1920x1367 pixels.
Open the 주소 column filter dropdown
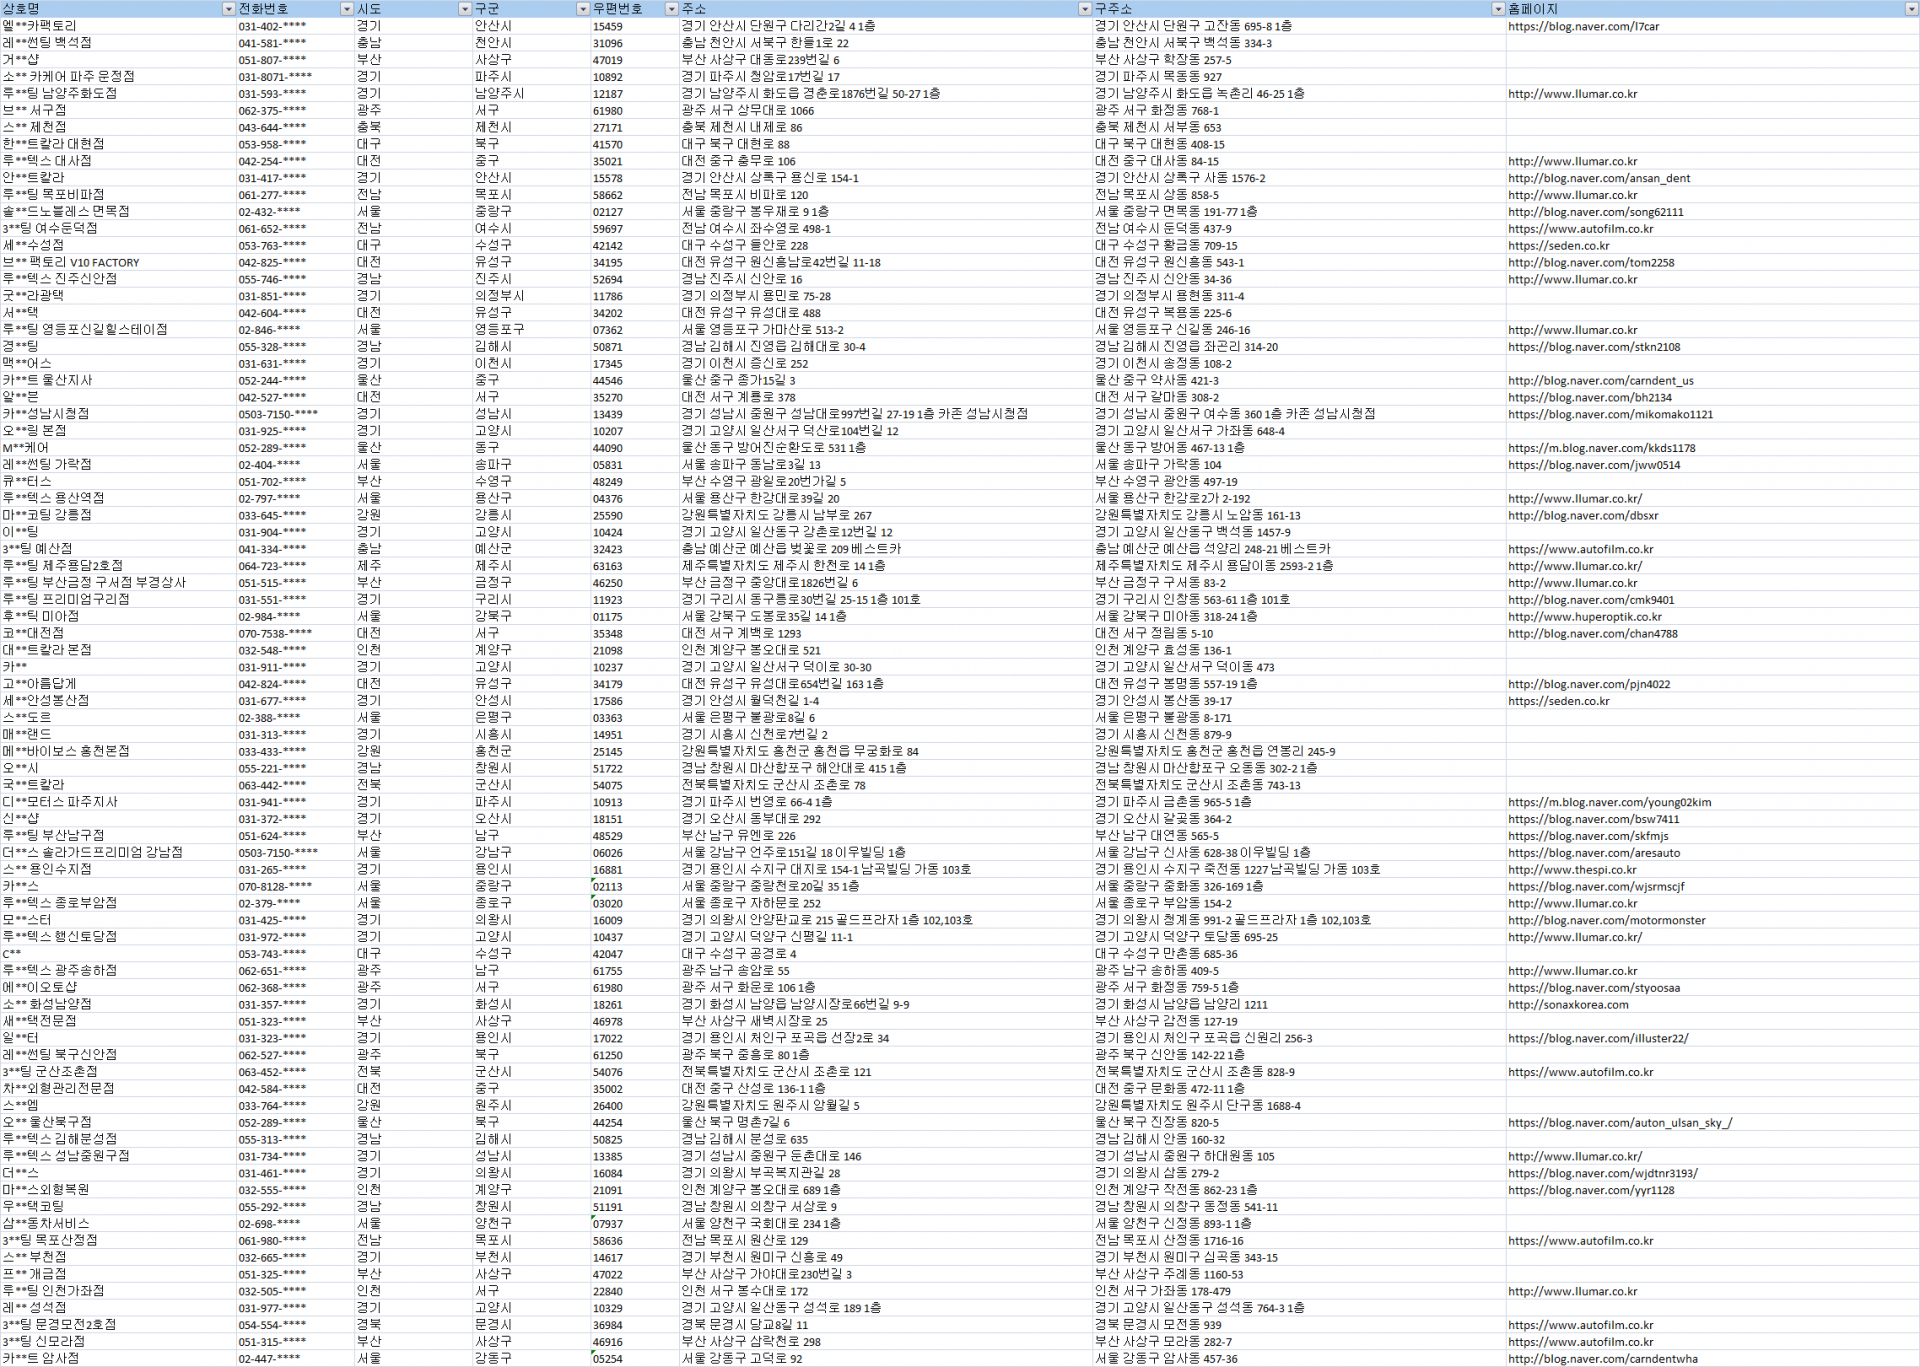pyautogui.click(x=1084, y=9)
